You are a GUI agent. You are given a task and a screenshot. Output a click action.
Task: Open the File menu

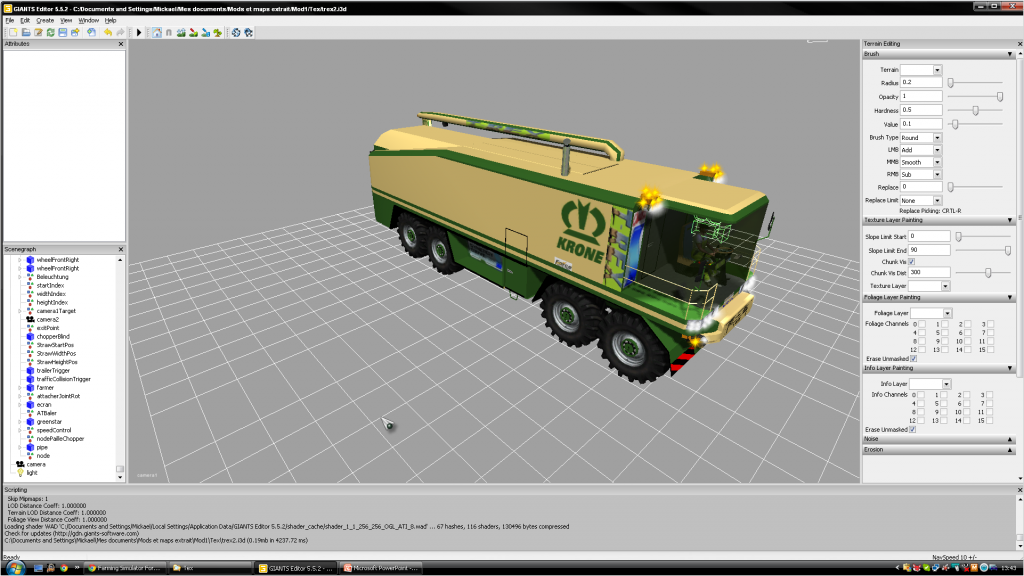[x=10, y=20]
